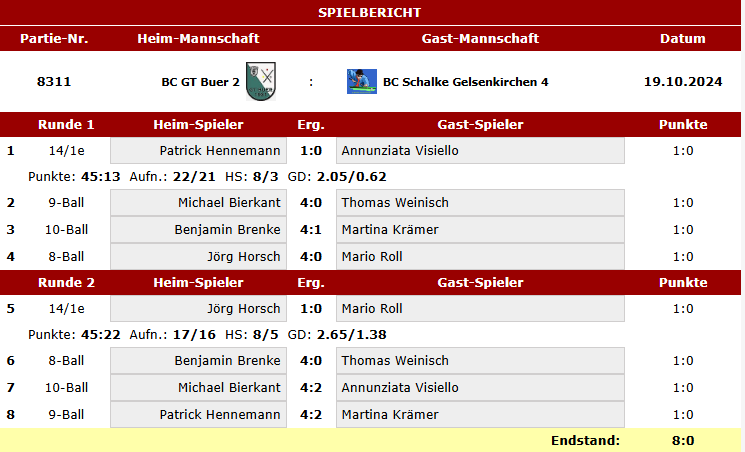This screenshot has width=745, height=452.
Task: Click the Runde 2 header label
Action: 66,282
